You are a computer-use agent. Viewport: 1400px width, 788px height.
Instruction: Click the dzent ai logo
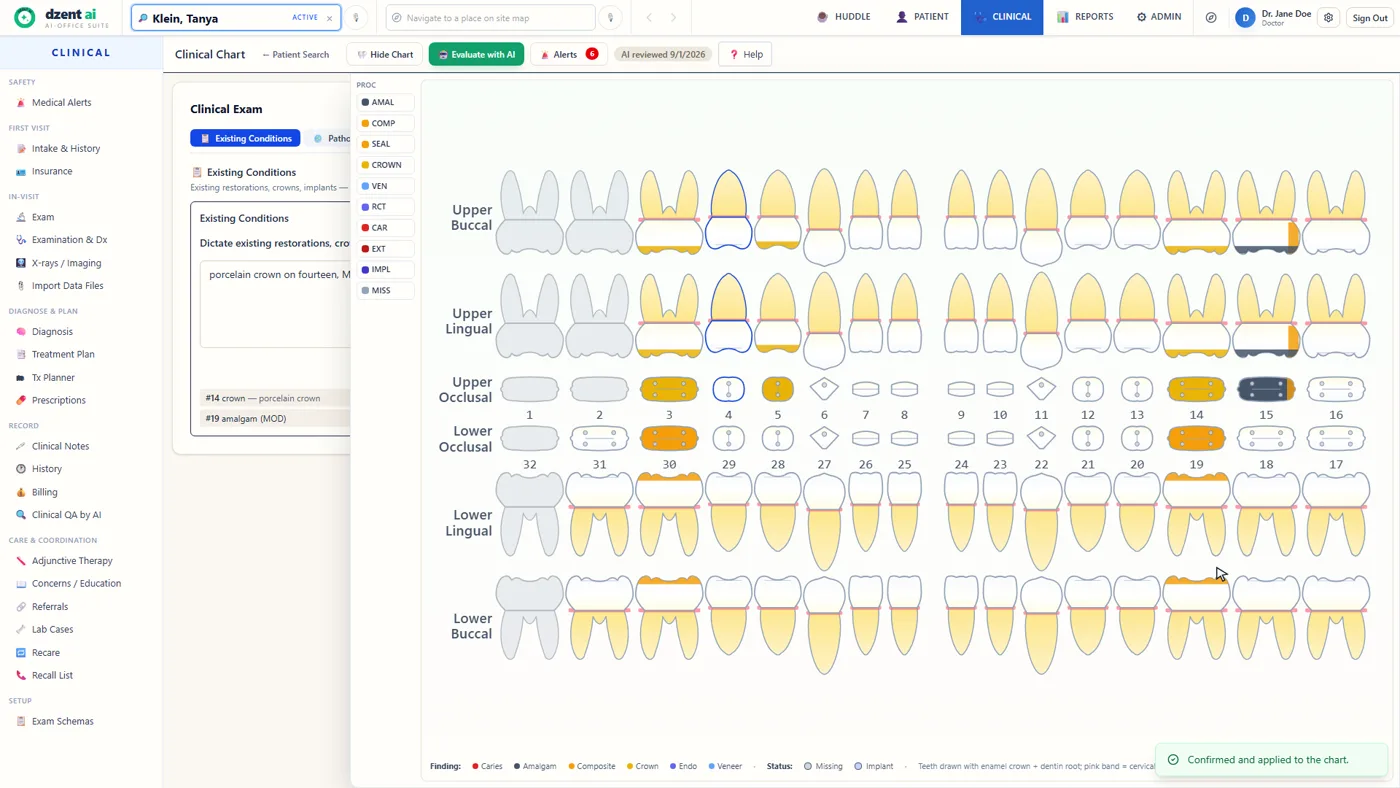61,17
